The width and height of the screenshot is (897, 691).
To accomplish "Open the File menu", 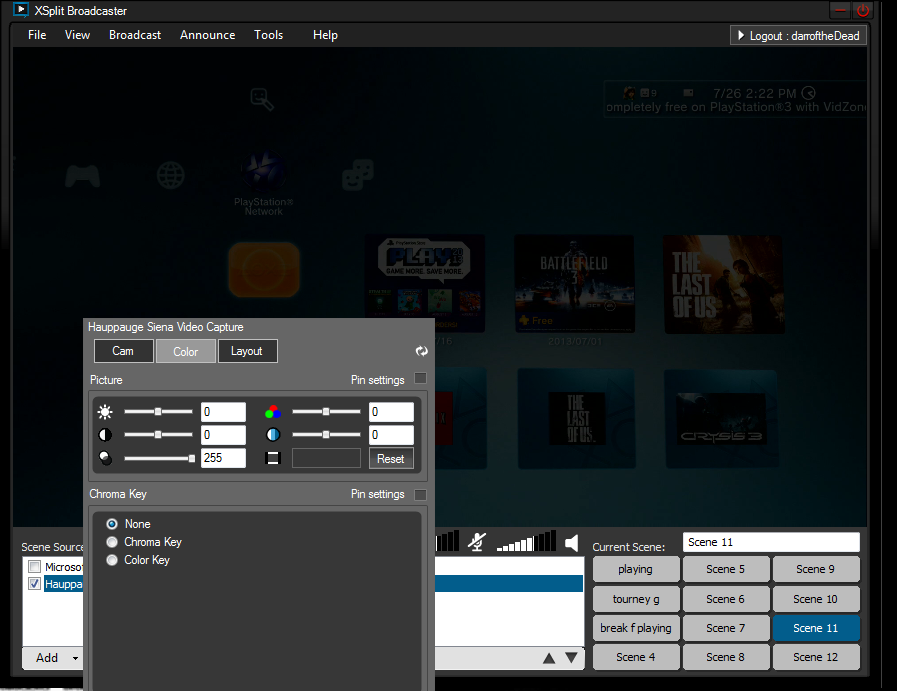I will [37, 35].
